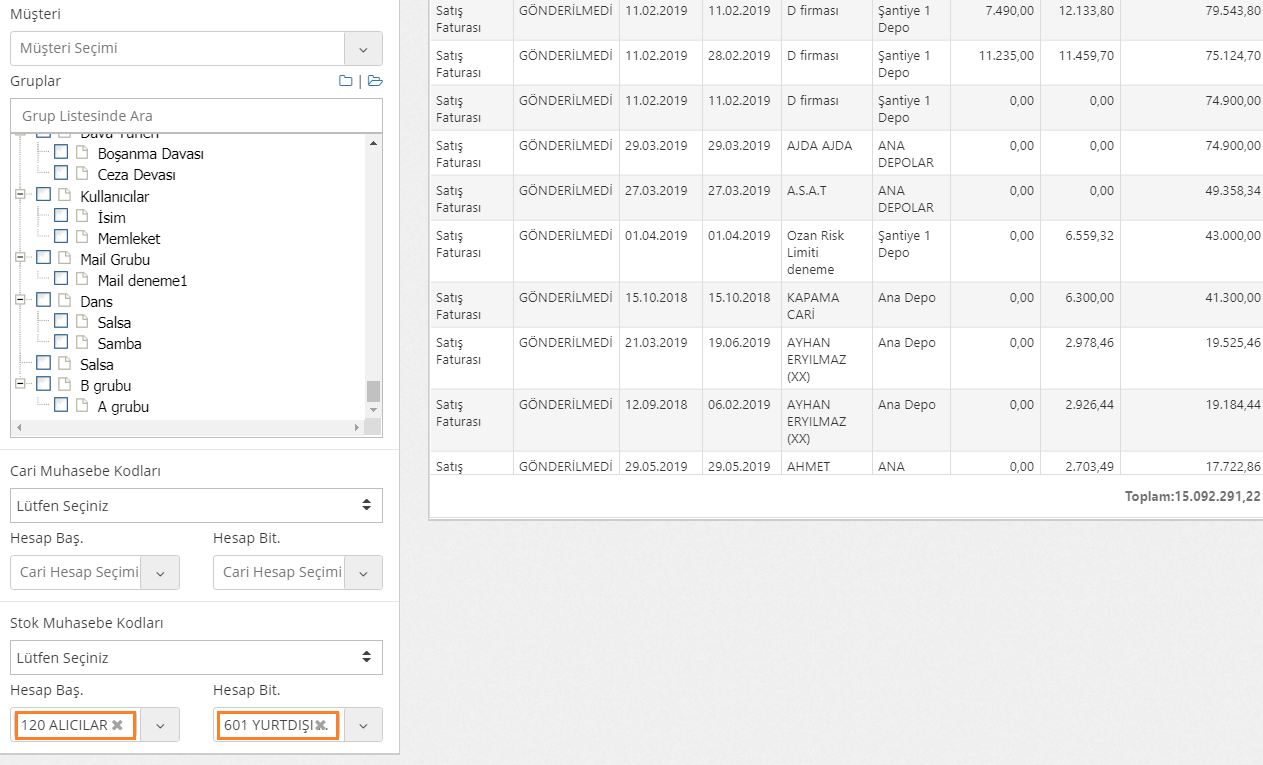This screenshot has width=1263, height=765.
Task: Open the Stok Hesap Baş. dropdown arrow
Action: pos(160,725)
